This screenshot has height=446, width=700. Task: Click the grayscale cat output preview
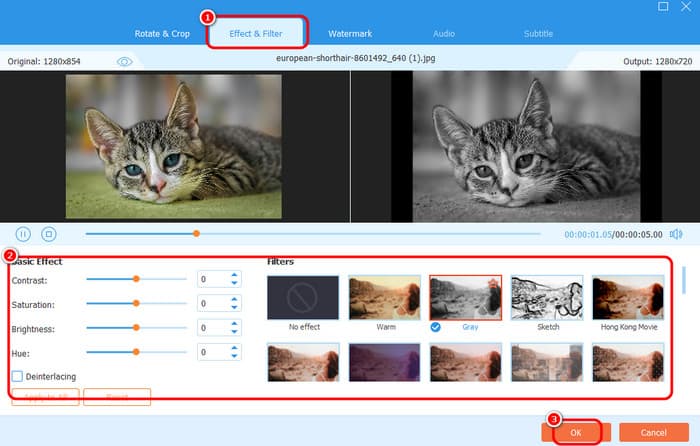point(526,146)
